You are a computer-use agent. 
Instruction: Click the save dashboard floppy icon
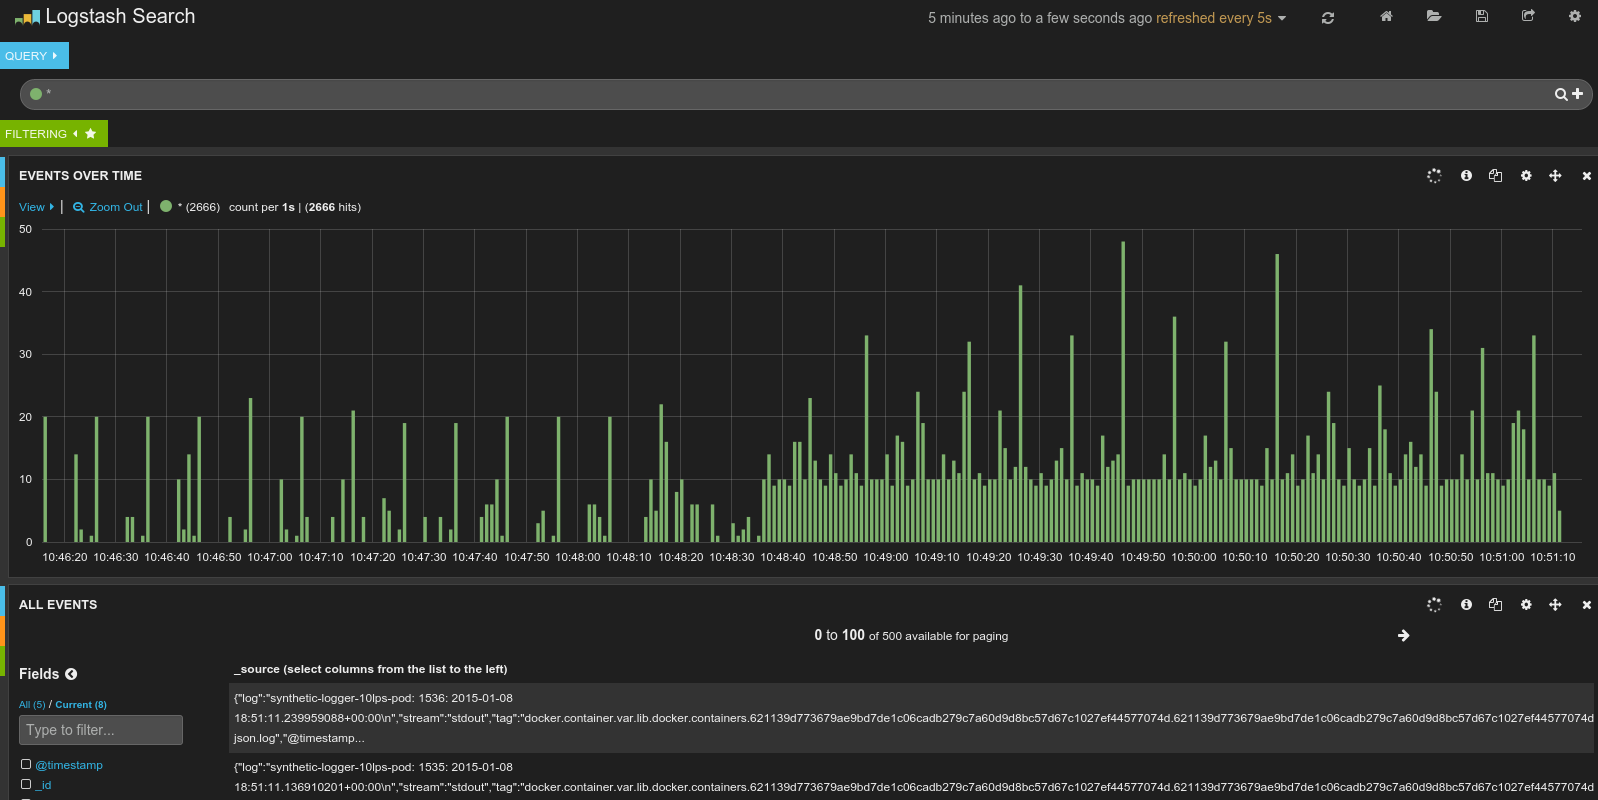click(x=1481, y=16)
